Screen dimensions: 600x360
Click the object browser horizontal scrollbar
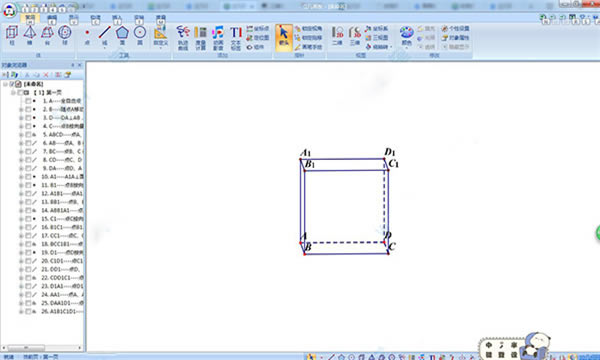click(42, 348)
